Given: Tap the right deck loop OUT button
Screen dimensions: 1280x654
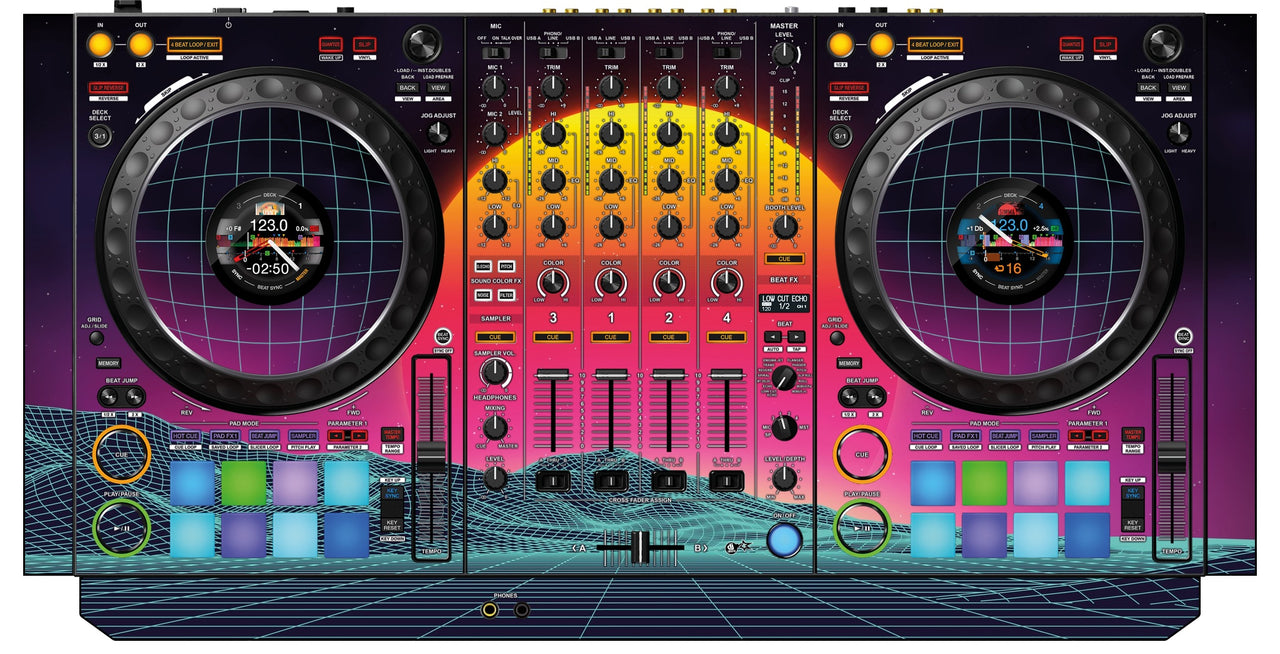Looking at the screenshot, I should pos(880,44).
